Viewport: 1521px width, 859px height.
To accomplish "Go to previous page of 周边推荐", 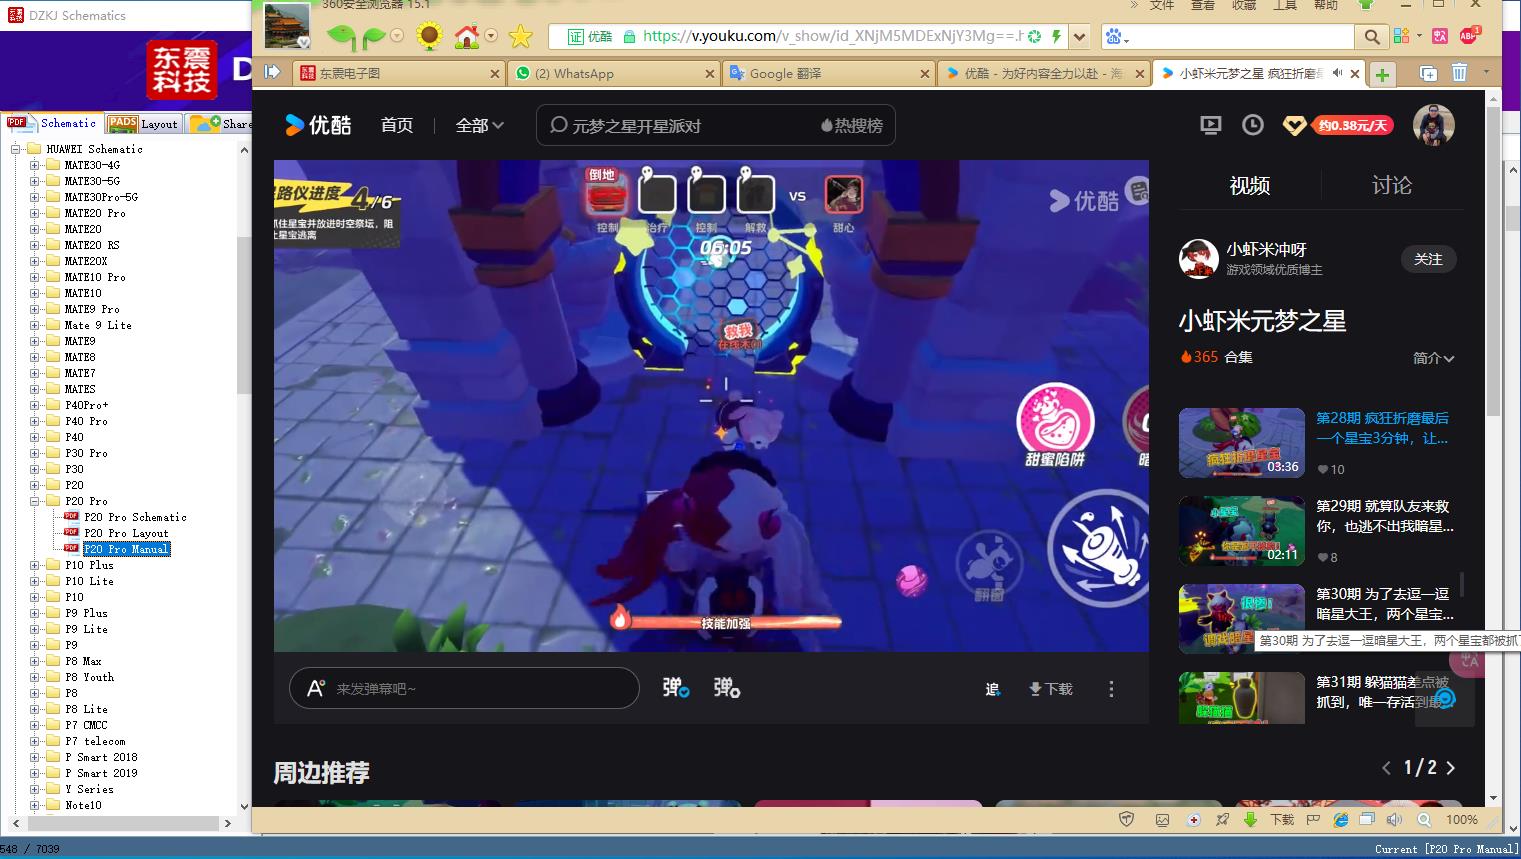I will [1386, 768].
